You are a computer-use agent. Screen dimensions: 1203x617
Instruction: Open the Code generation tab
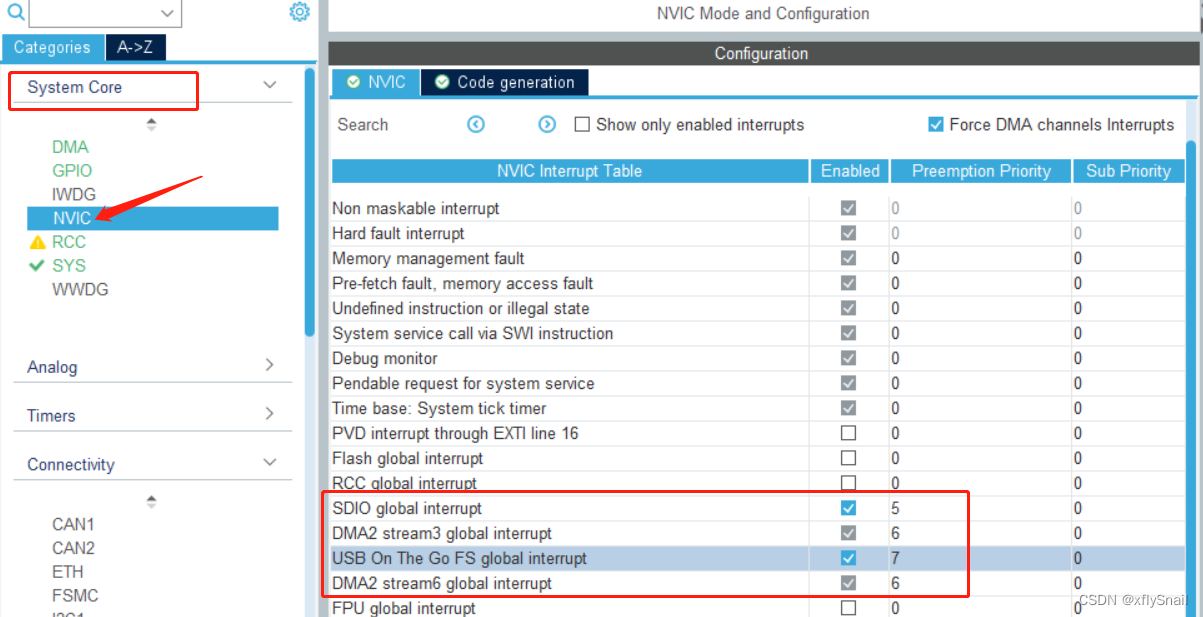click(x=505, y=82)
